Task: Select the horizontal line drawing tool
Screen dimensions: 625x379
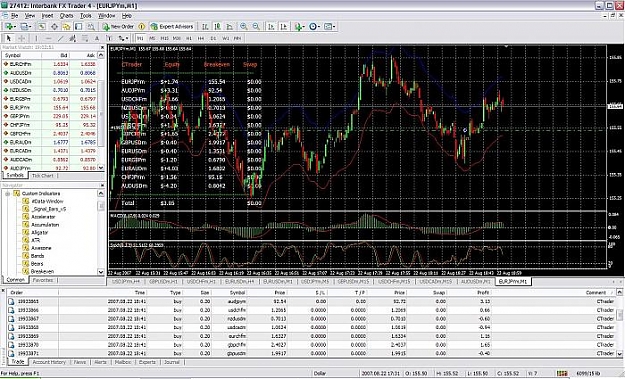Action: coord(49,38)
